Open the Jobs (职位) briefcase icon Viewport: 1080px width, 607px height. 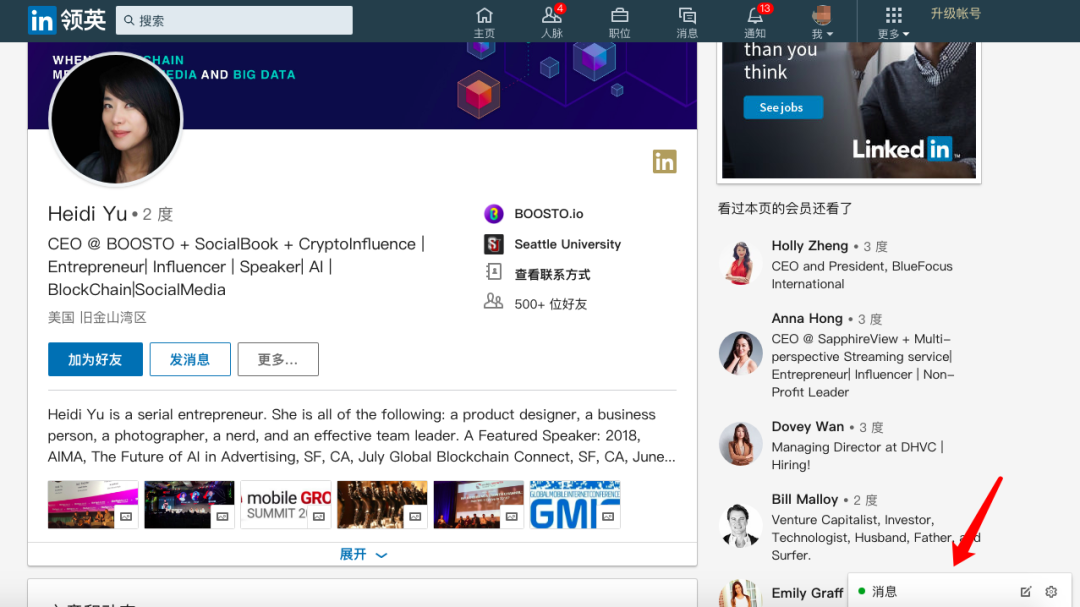619,22
